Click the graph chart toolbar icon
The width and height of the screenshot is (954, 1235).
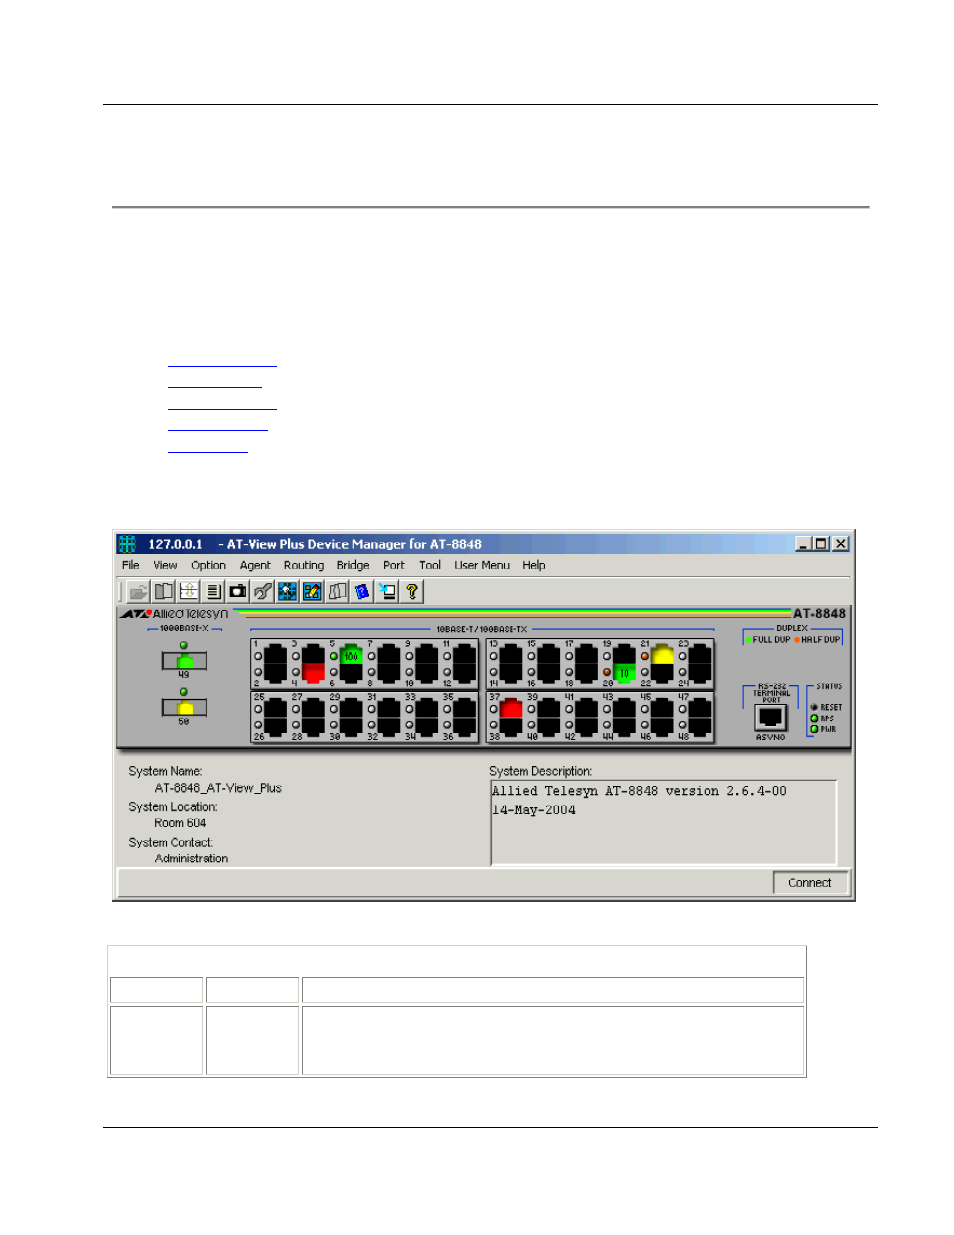[x=188, y=591]
